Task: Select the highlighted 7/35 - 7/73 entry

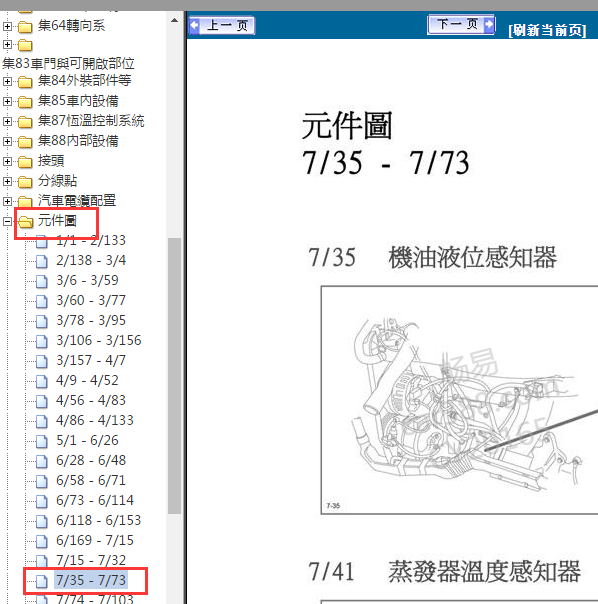Action: point(91,581)
